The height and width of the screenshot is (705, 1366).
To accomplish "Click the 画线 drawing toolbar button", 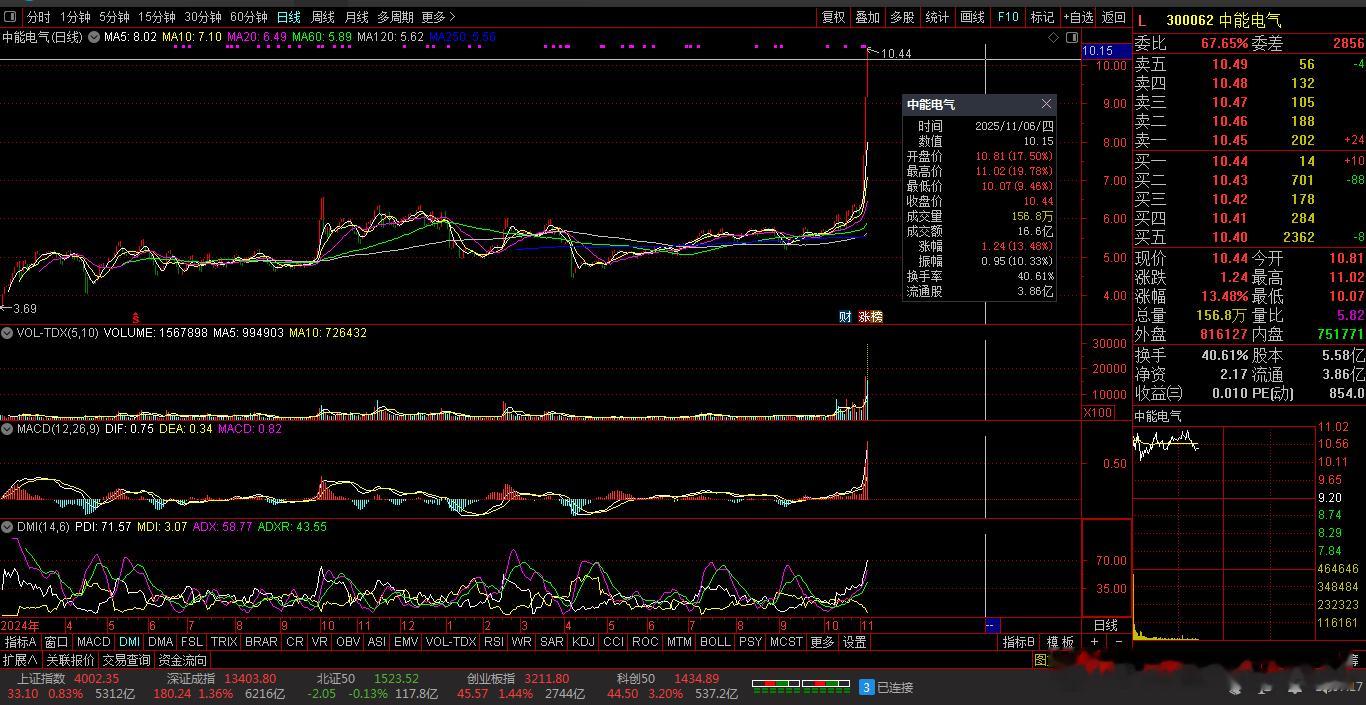I will pos(972,17).
